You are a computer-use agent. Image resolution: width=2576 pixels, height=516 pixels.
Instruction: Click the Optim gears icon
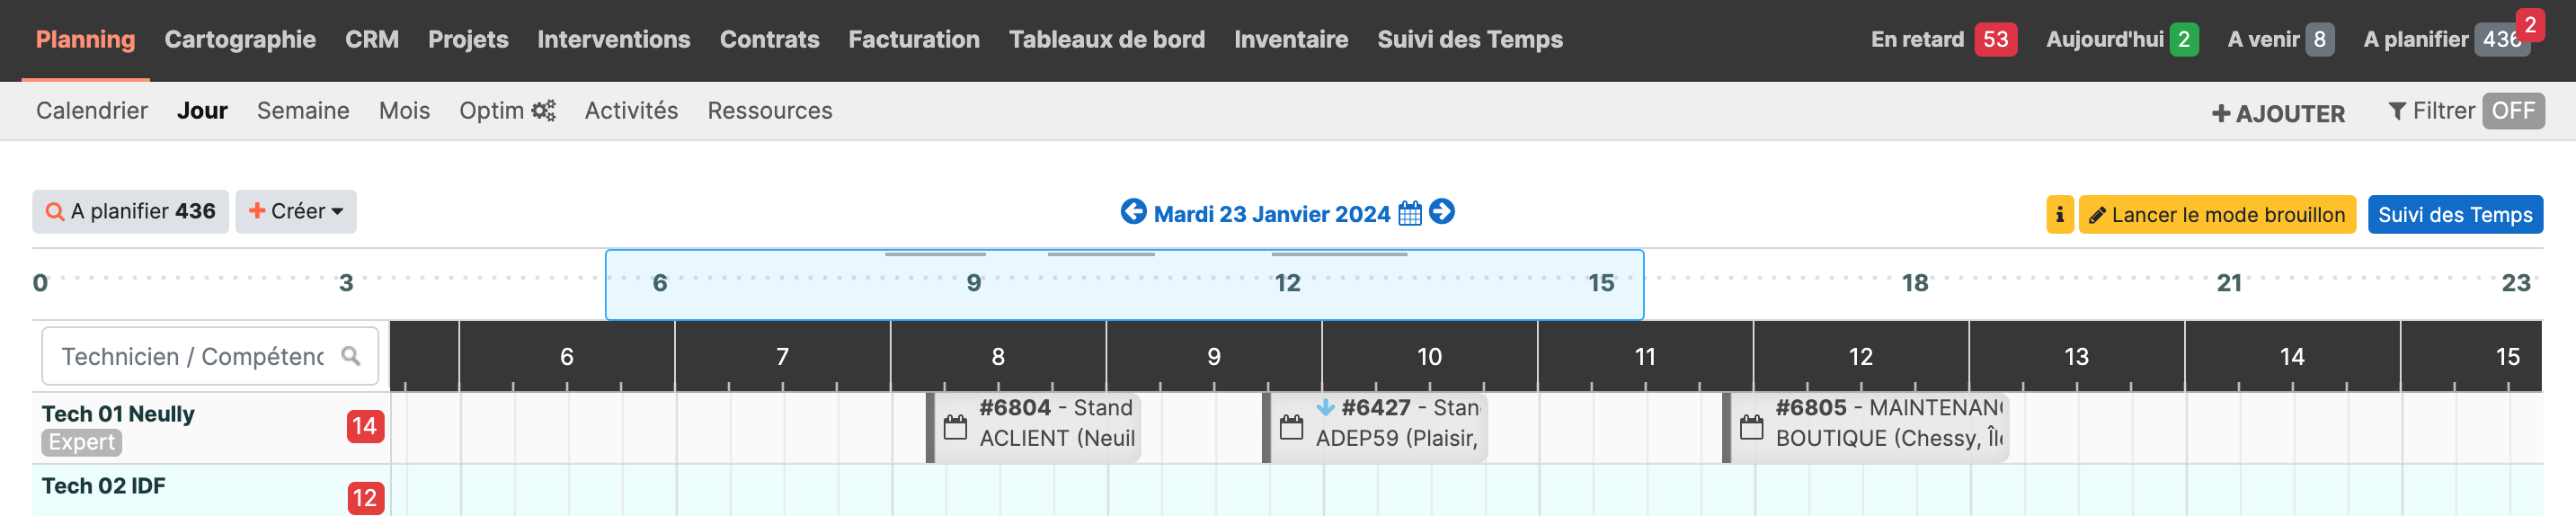(543, 111)
